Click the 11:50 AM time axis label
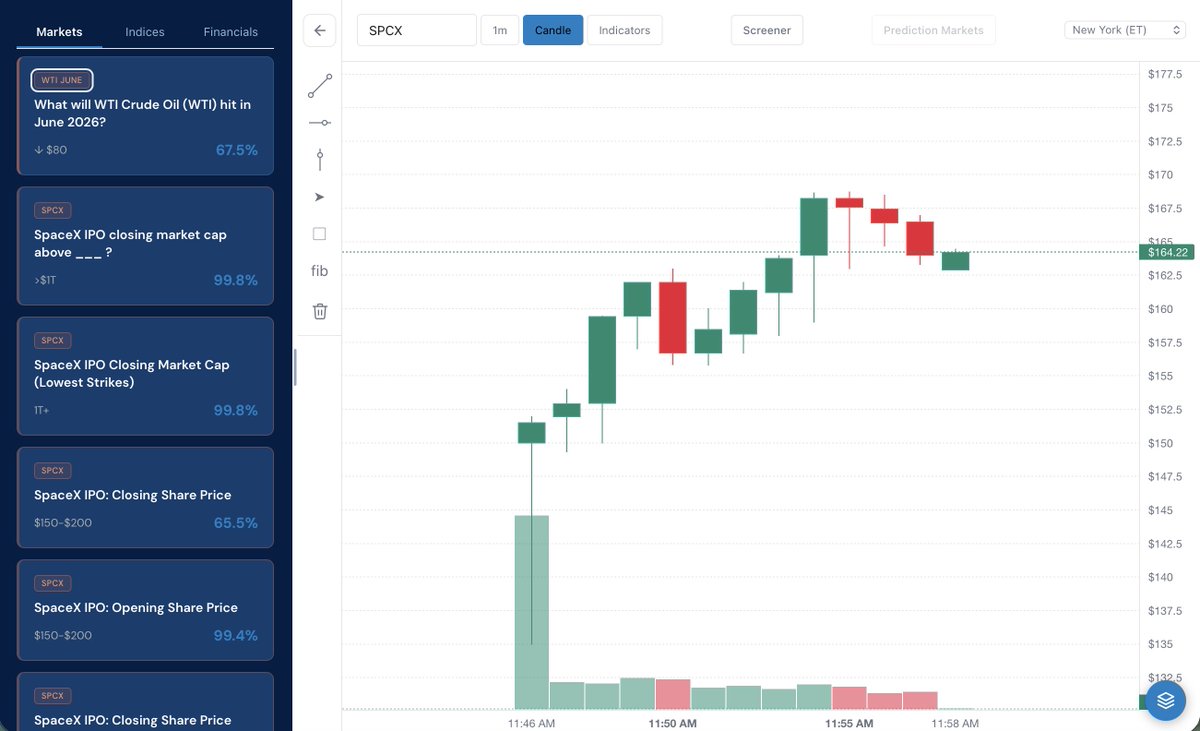The width and height of the screenshot is (1200, 731). tap(672, 722)
